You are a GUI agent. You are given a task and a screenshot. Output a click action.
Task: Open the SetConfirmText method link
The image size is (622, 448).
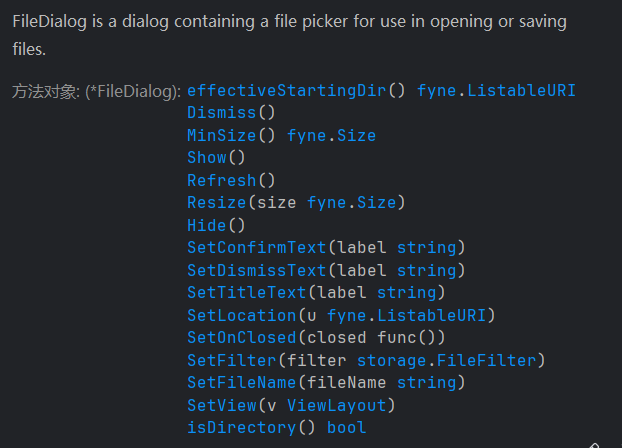pyautogui.click(x=256, y=248)
